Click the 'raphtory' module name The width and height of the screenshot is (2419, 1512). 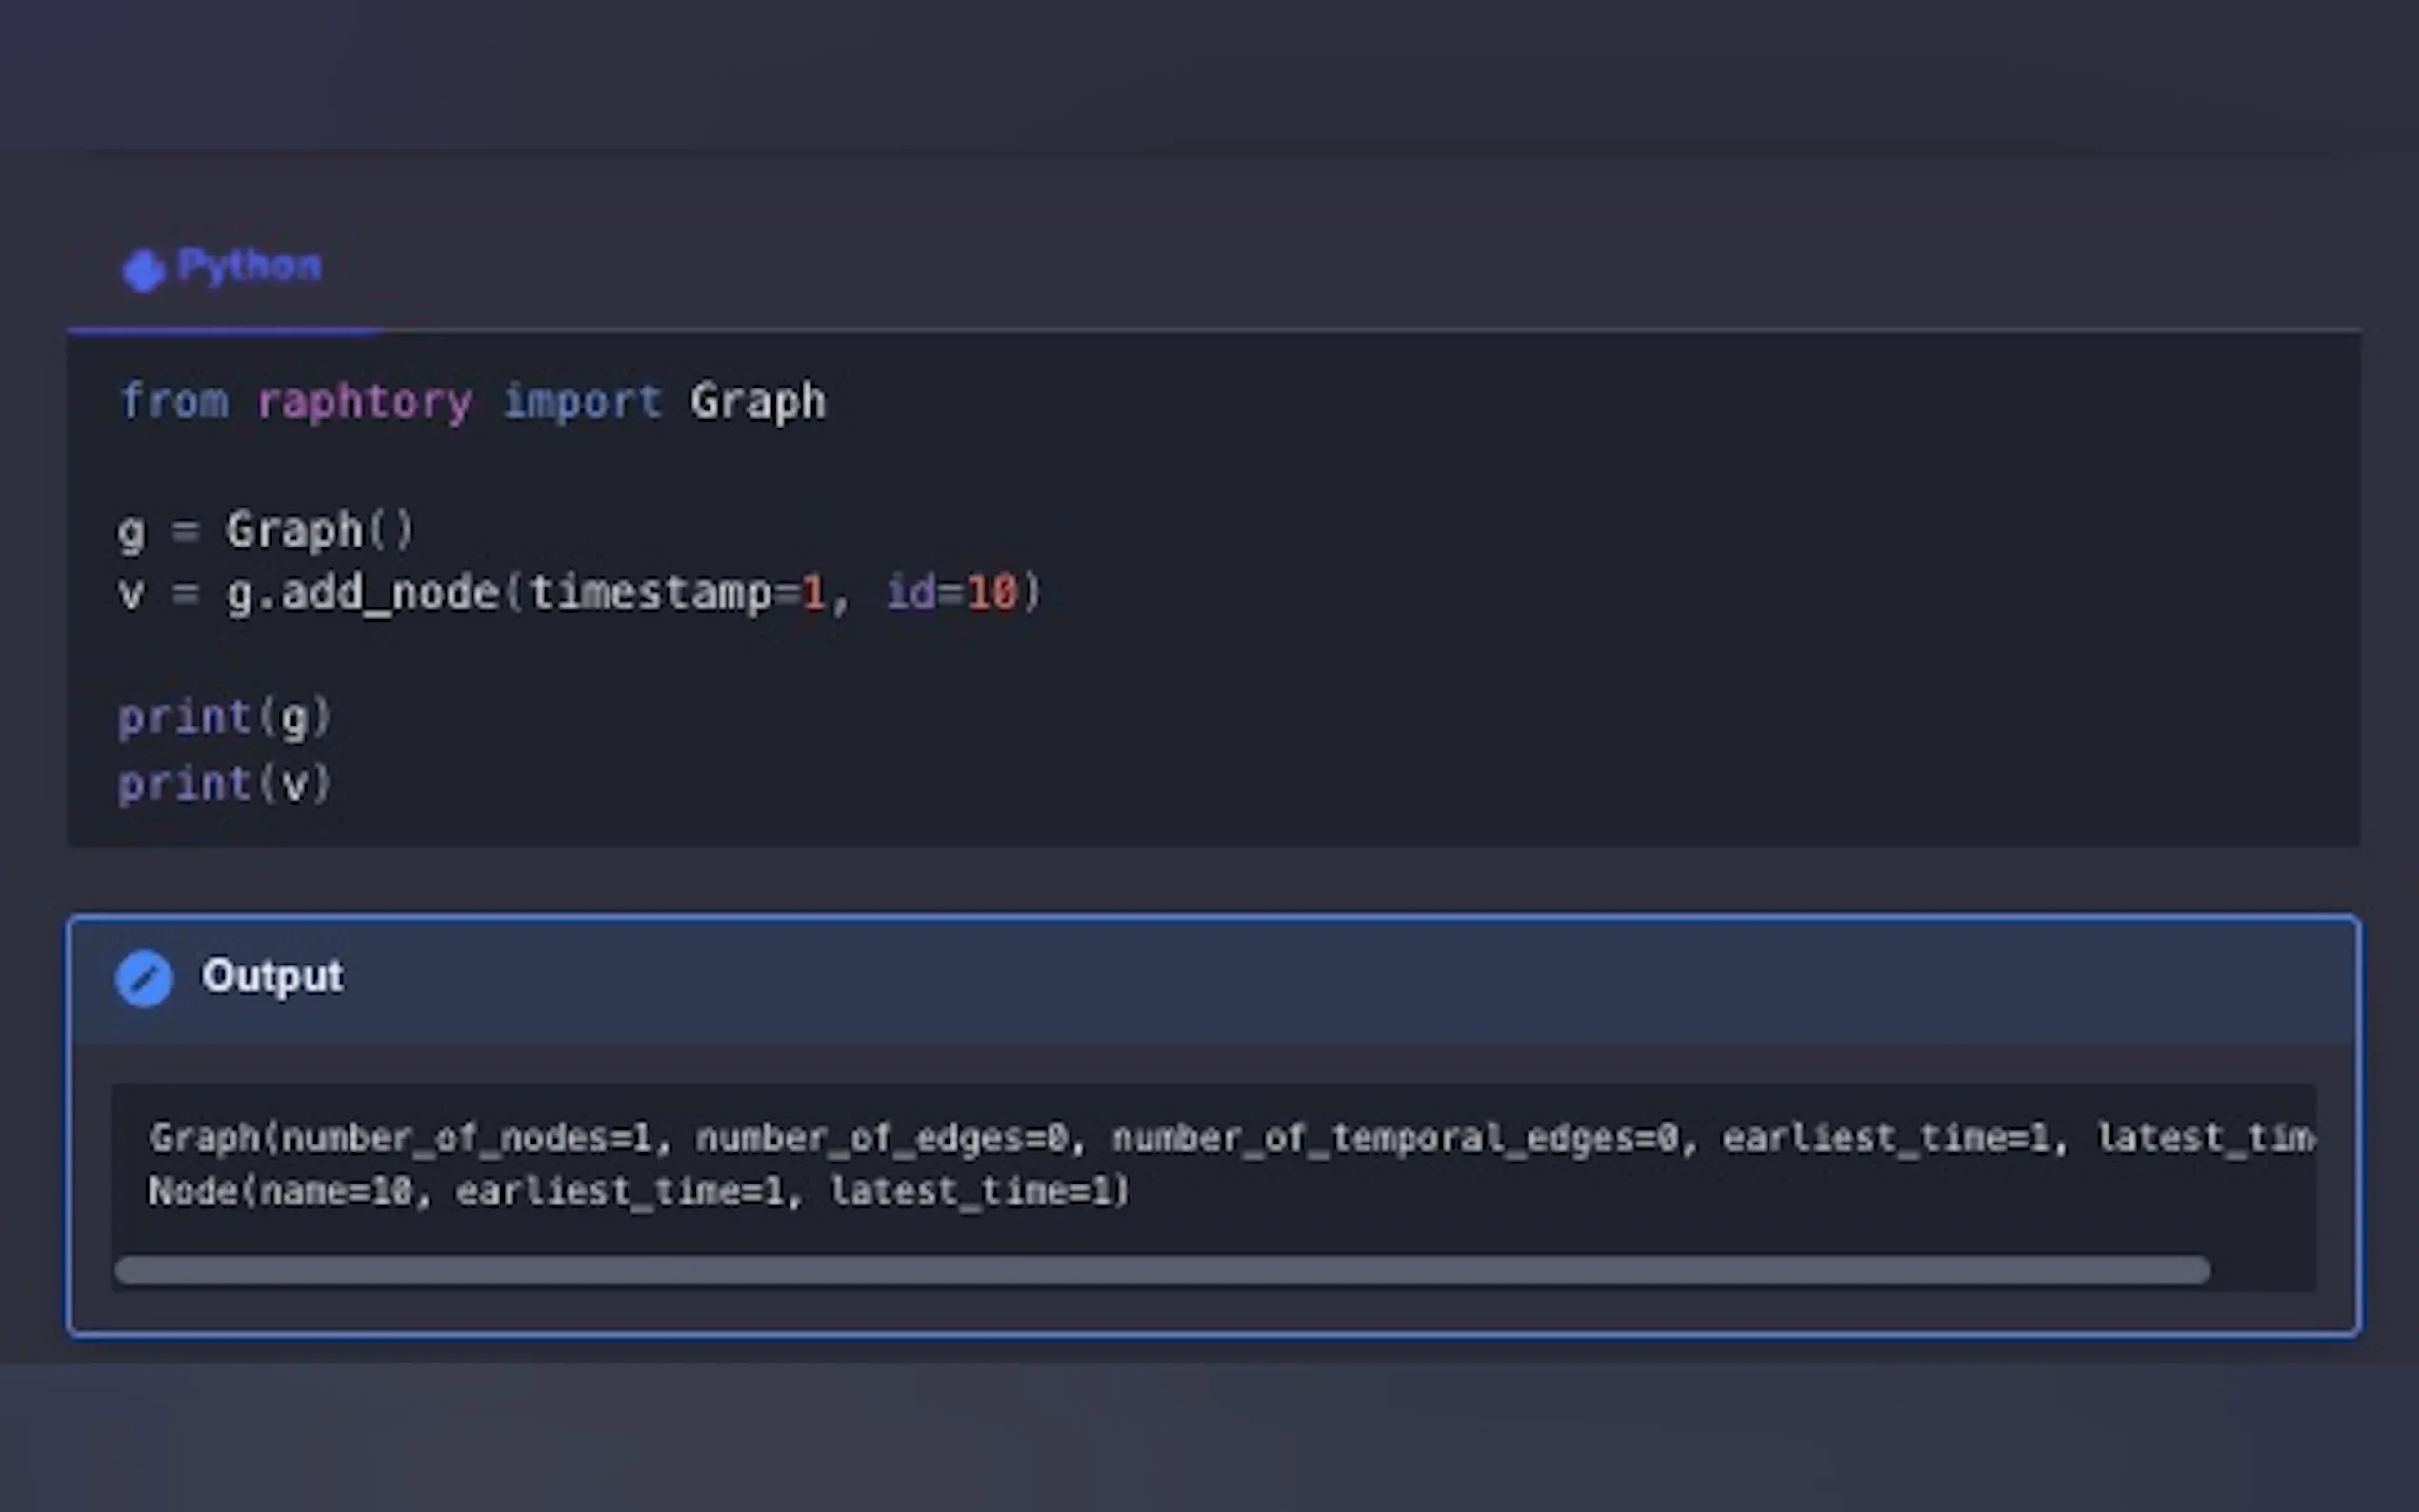coord(364,402)
